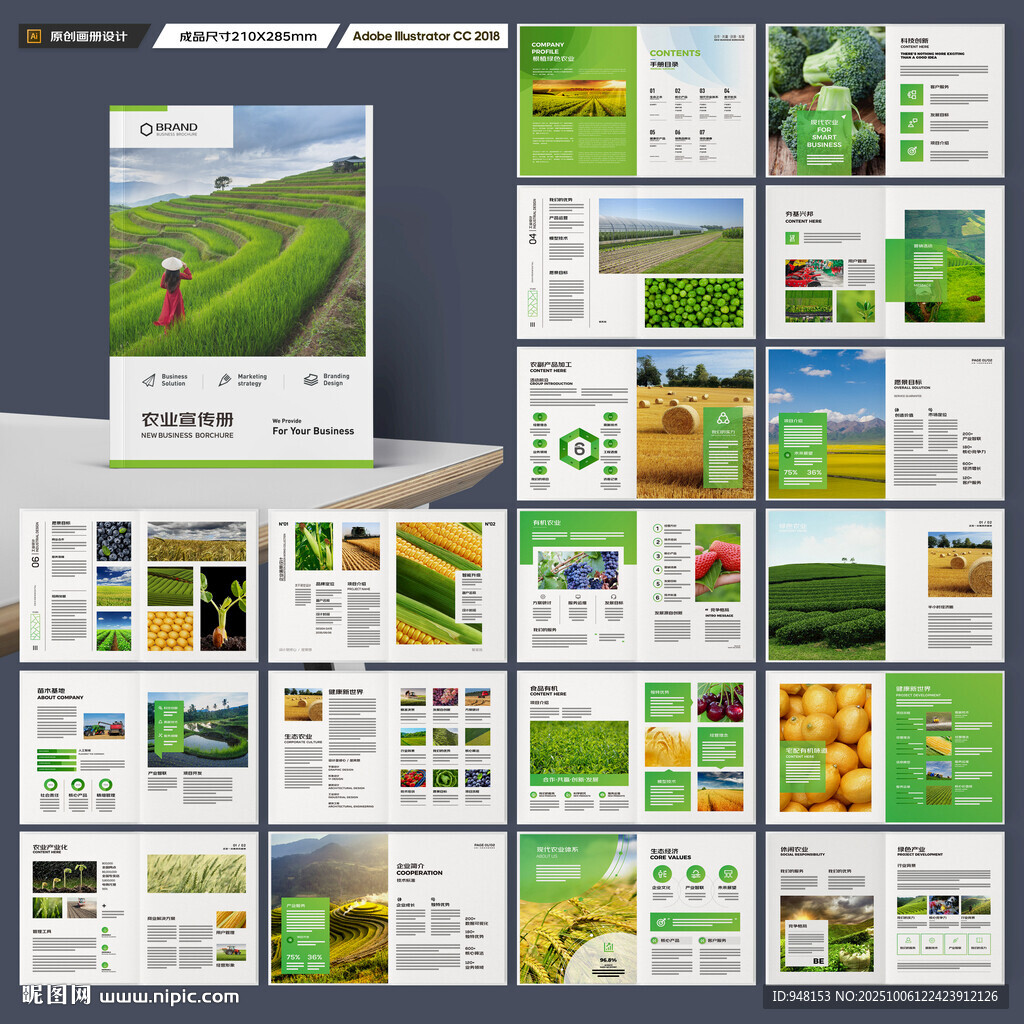The width and height of the screenshot is (1024, 1024).
Task: Click the small green square icon under 夯基兴邦
Action: (x=792, y=238)
